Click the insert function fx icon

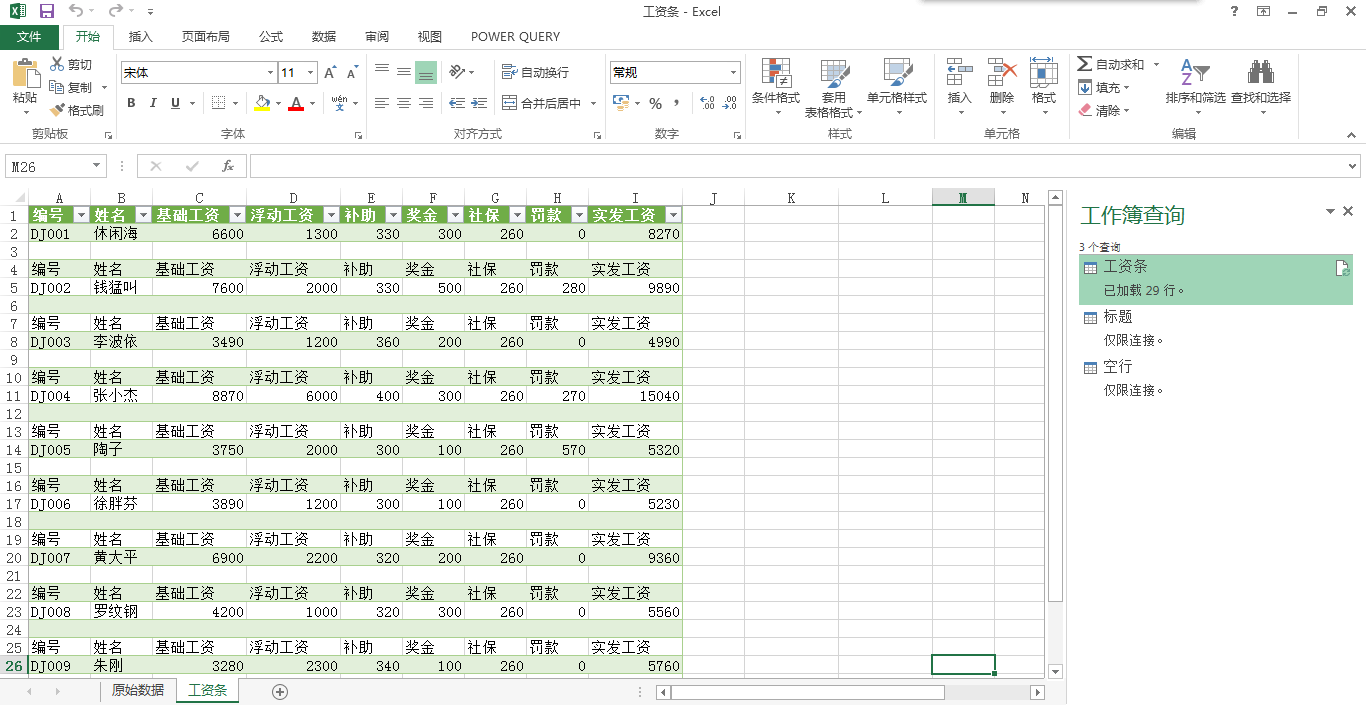point(228,166)
